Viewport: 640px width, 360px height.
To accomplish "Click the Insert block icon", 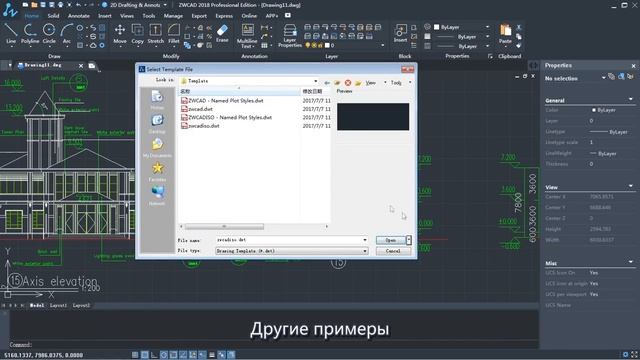I will pos(400,33).
